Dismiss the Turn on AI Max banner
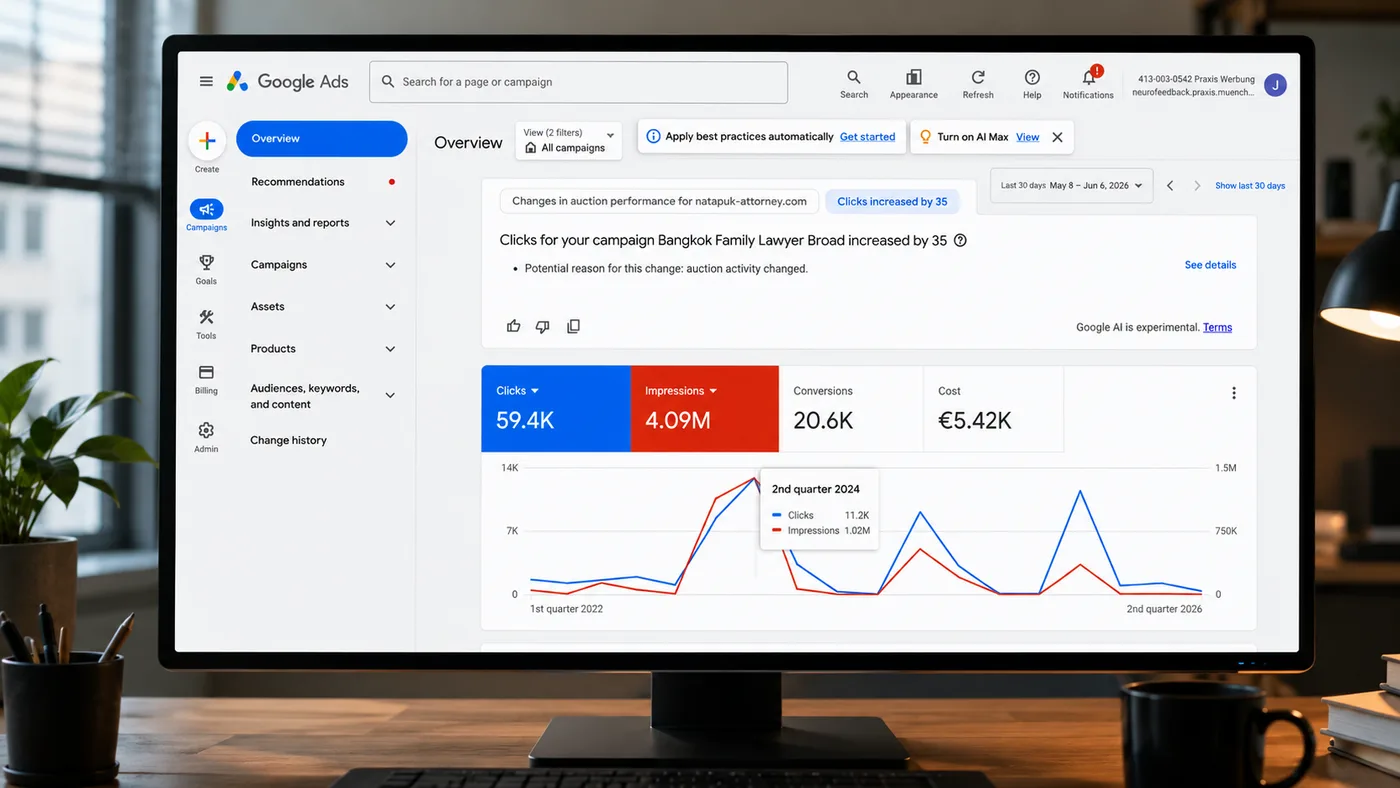 [x=1057, y=137]
